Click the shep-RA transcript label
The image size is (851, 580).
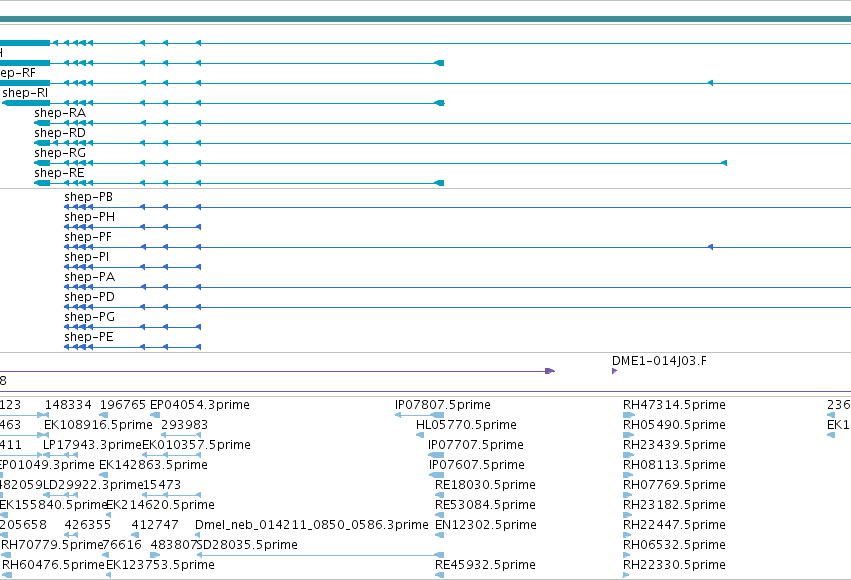[x=60, y=113]
